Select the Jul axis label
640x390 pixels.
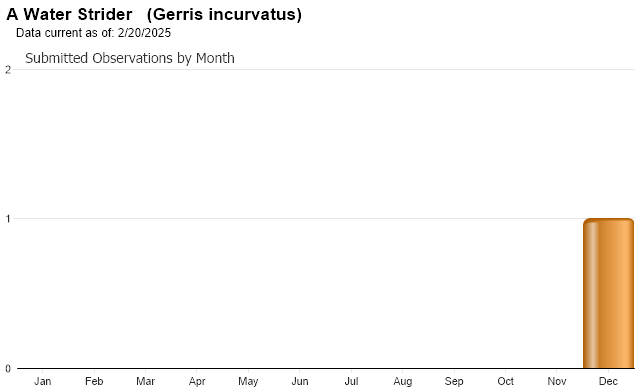pyautogui.click(x=351, y=381)
